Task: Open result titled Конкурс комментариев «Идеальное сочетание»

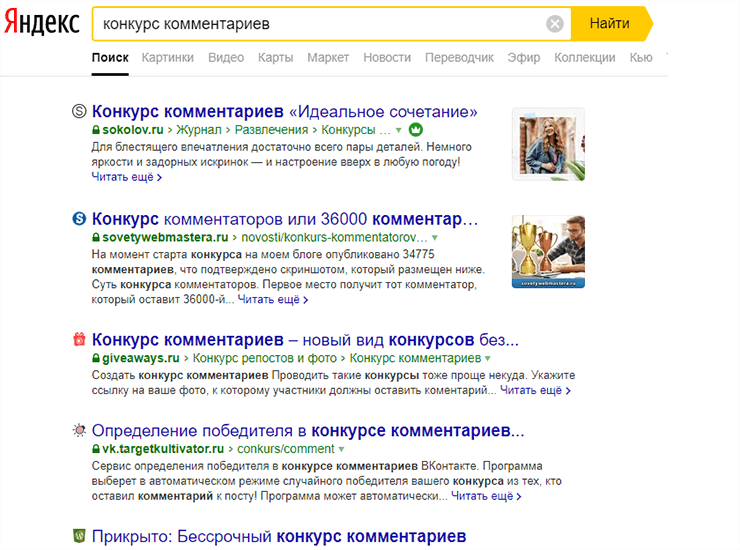Action: [x=285, y=111]
